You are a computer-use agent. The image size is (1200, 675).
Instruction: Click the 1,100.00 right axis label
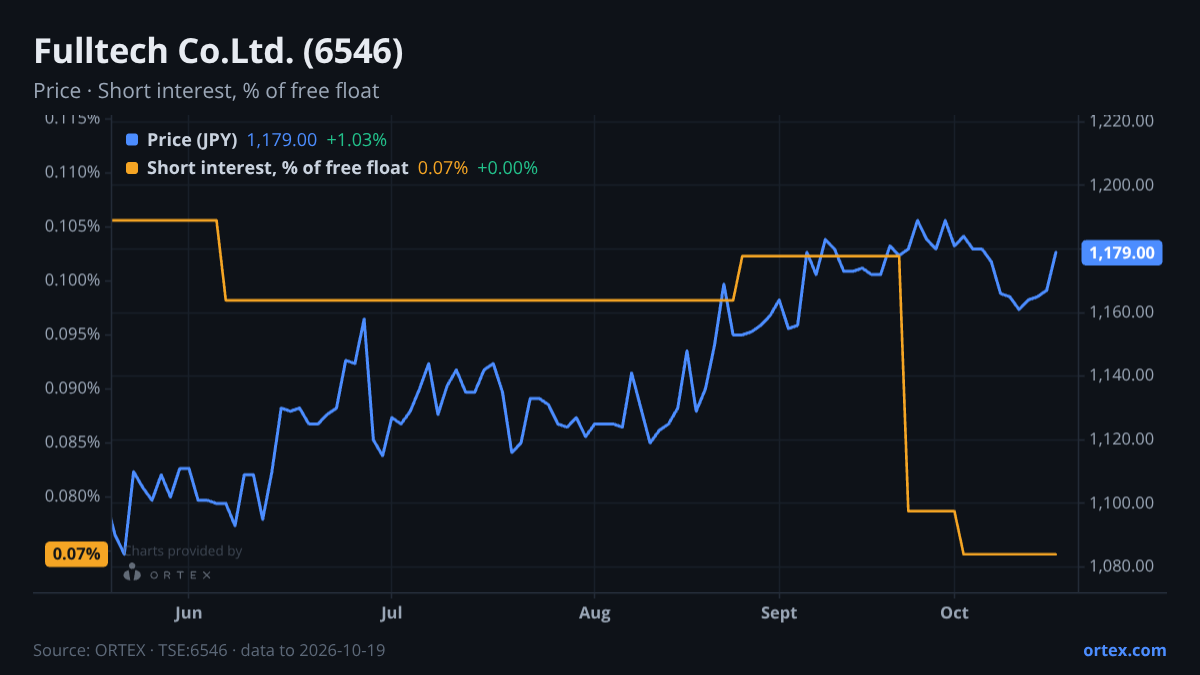point(1122,502)
